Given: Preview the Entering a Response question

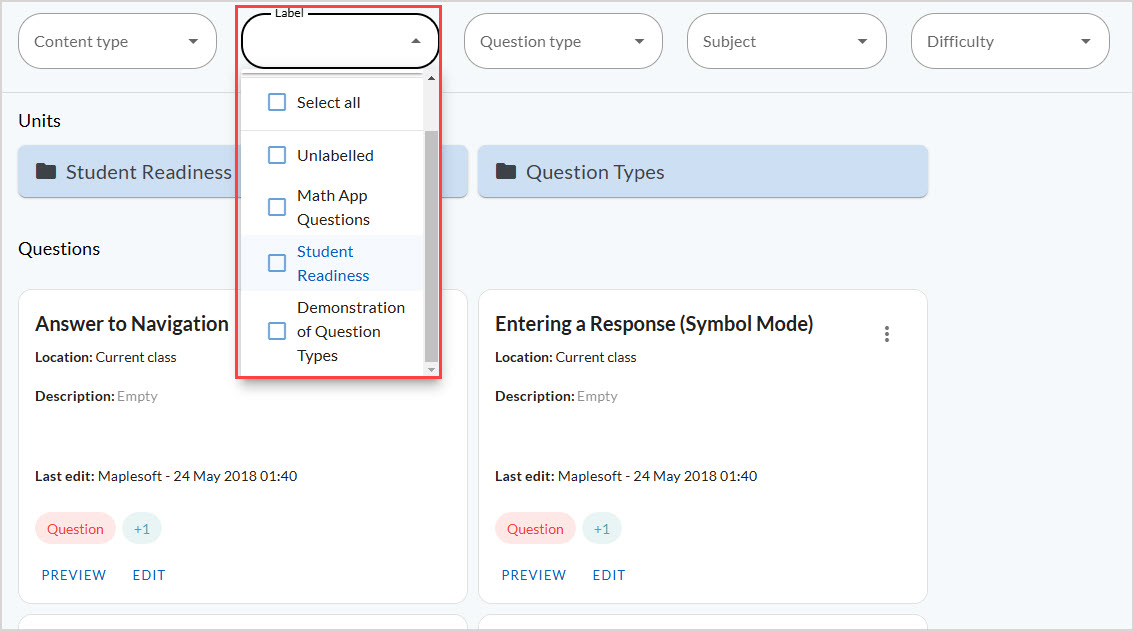Looking at the screenshot, I should pos(534,575).
